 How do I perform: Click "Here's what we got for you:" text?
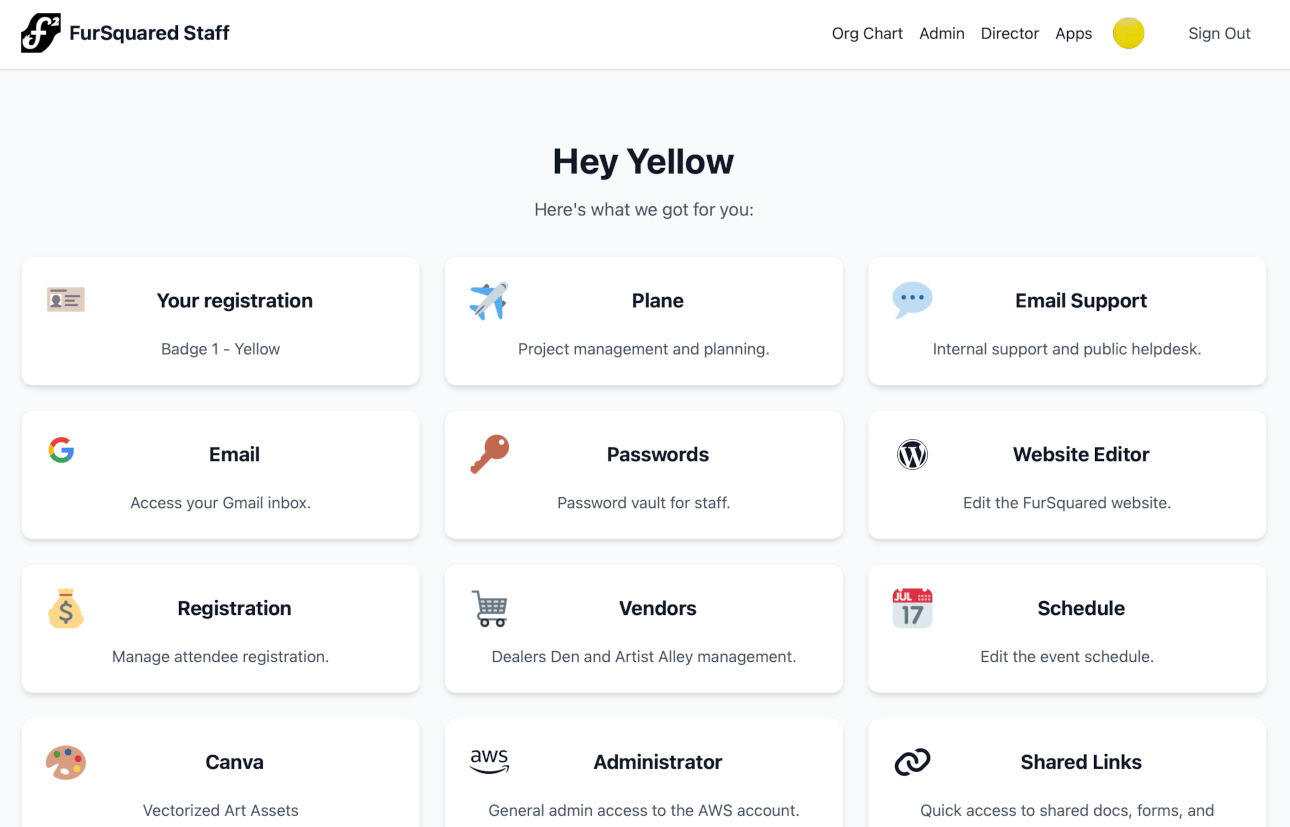pyautogui.click(x=644, y=210)
